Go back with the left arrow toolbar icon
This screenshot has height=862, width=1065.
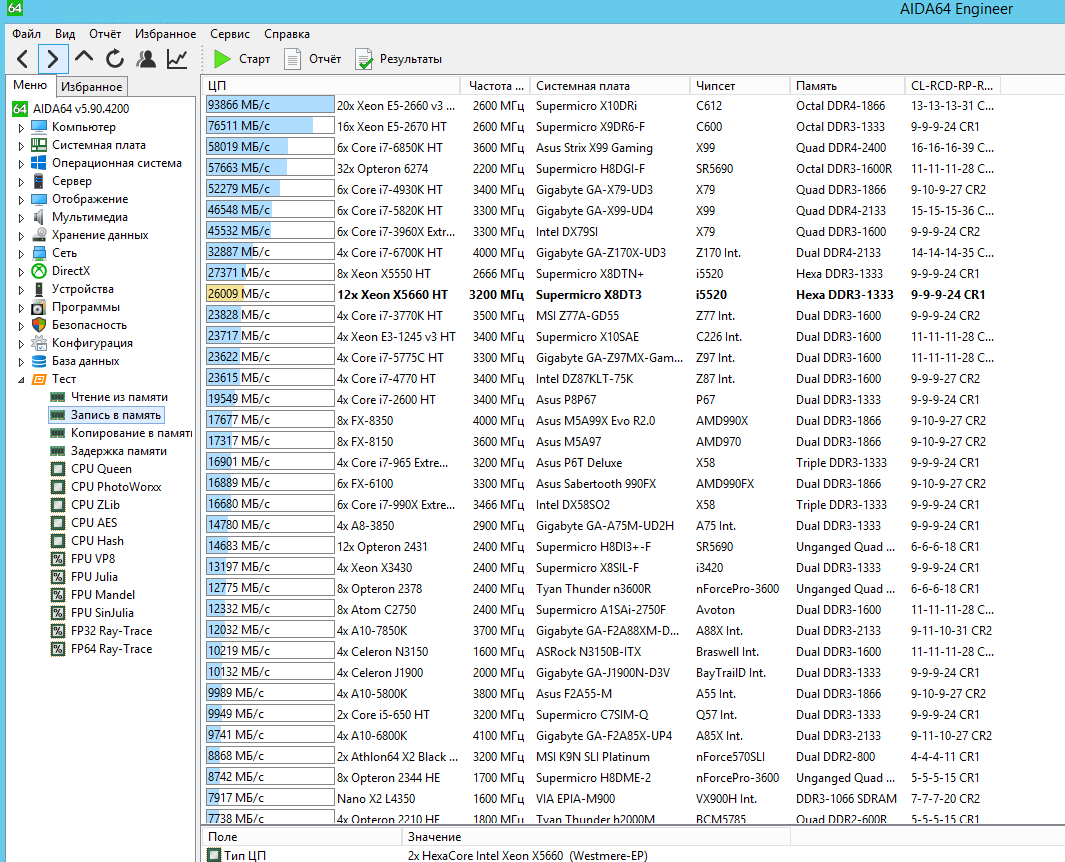point(22,59)
